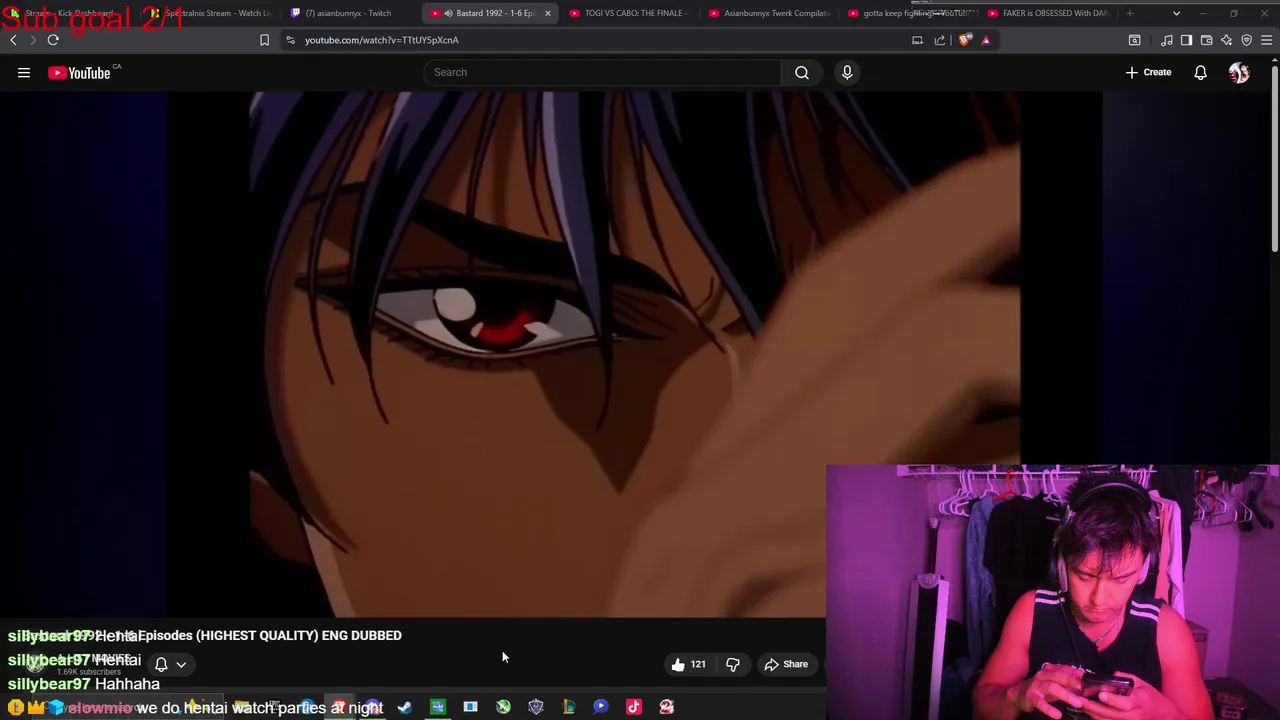Go forward using browser forward arrow
1280x720 pixels.
[x=32, y=40]
